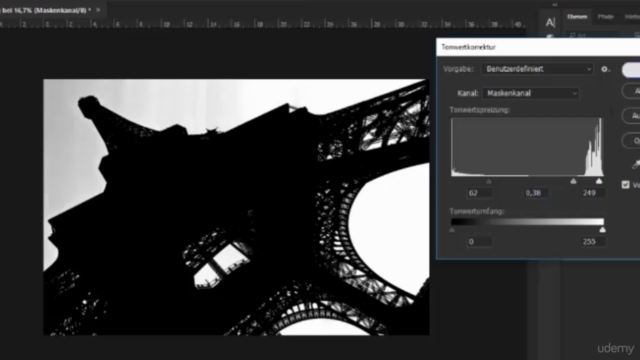The image size is (640, 360).
Task: Grab the white Tonwertumfang output slider
Action: pyautogui.click(x=602, y=230)
